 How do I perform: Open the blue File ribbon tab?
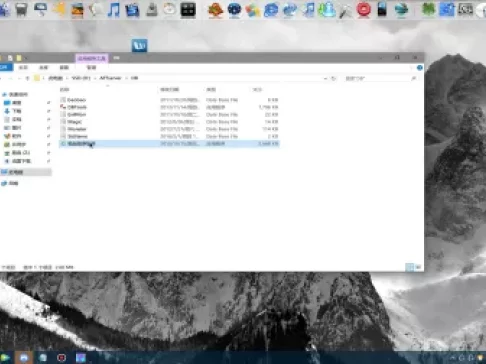5,67
